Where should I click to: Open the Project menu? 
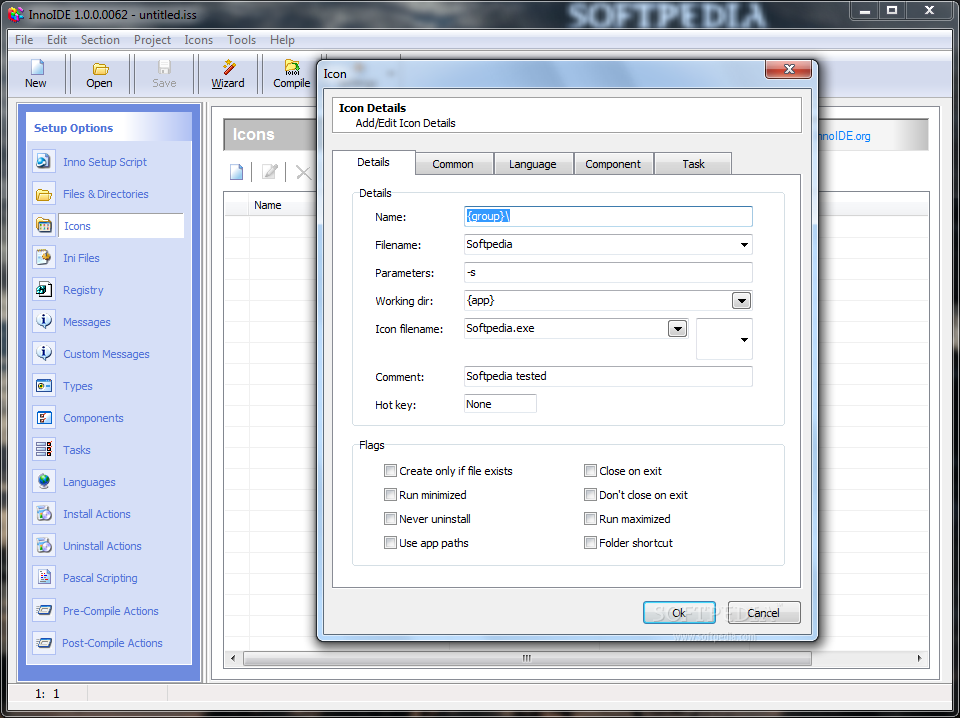[152, 40]
